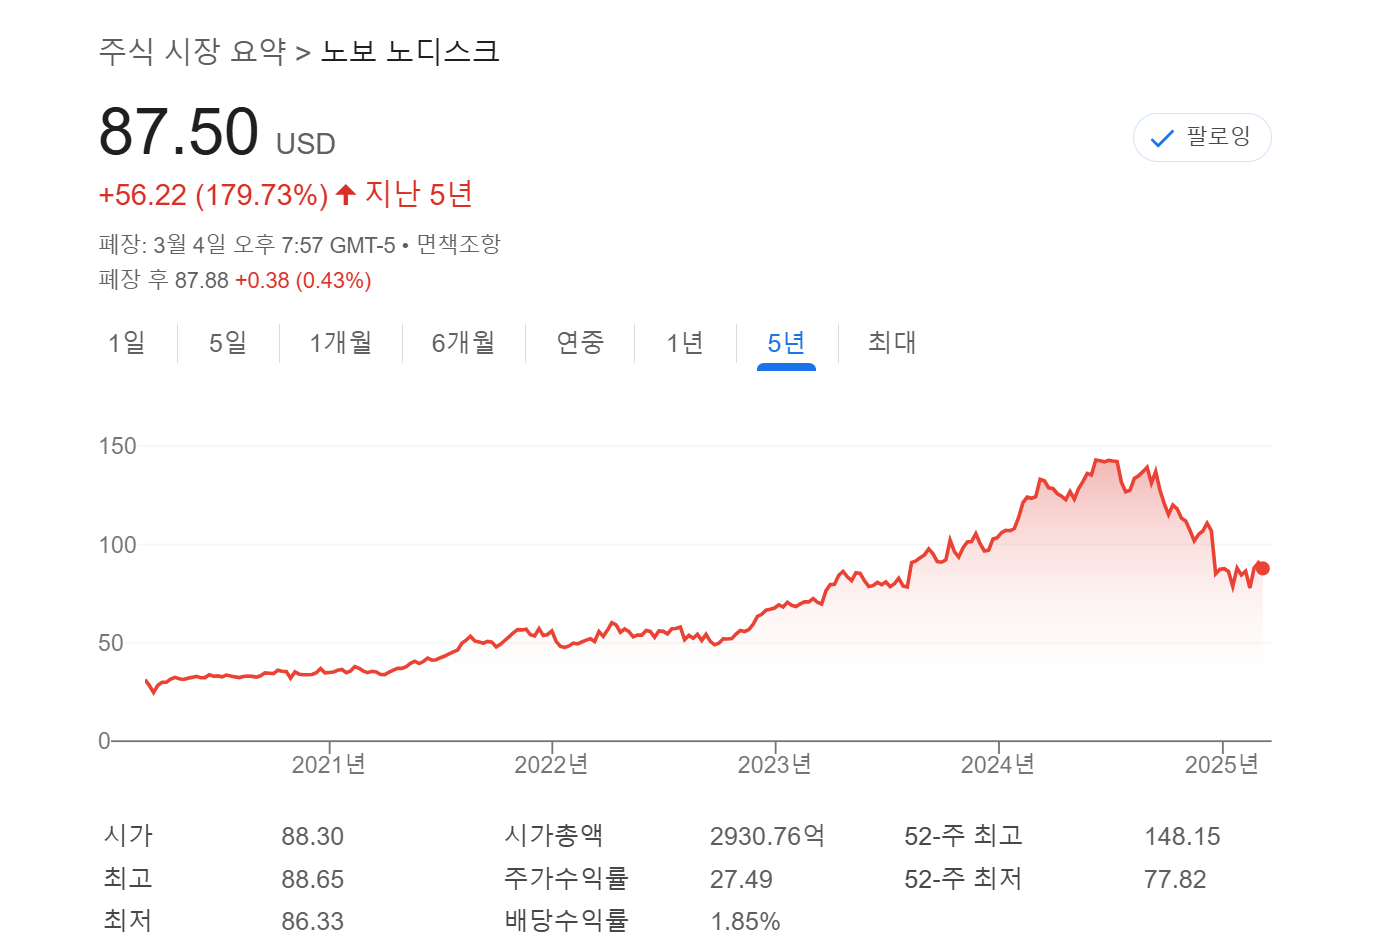
Task: Click the 86.33 low value
Action: point(313,921)
